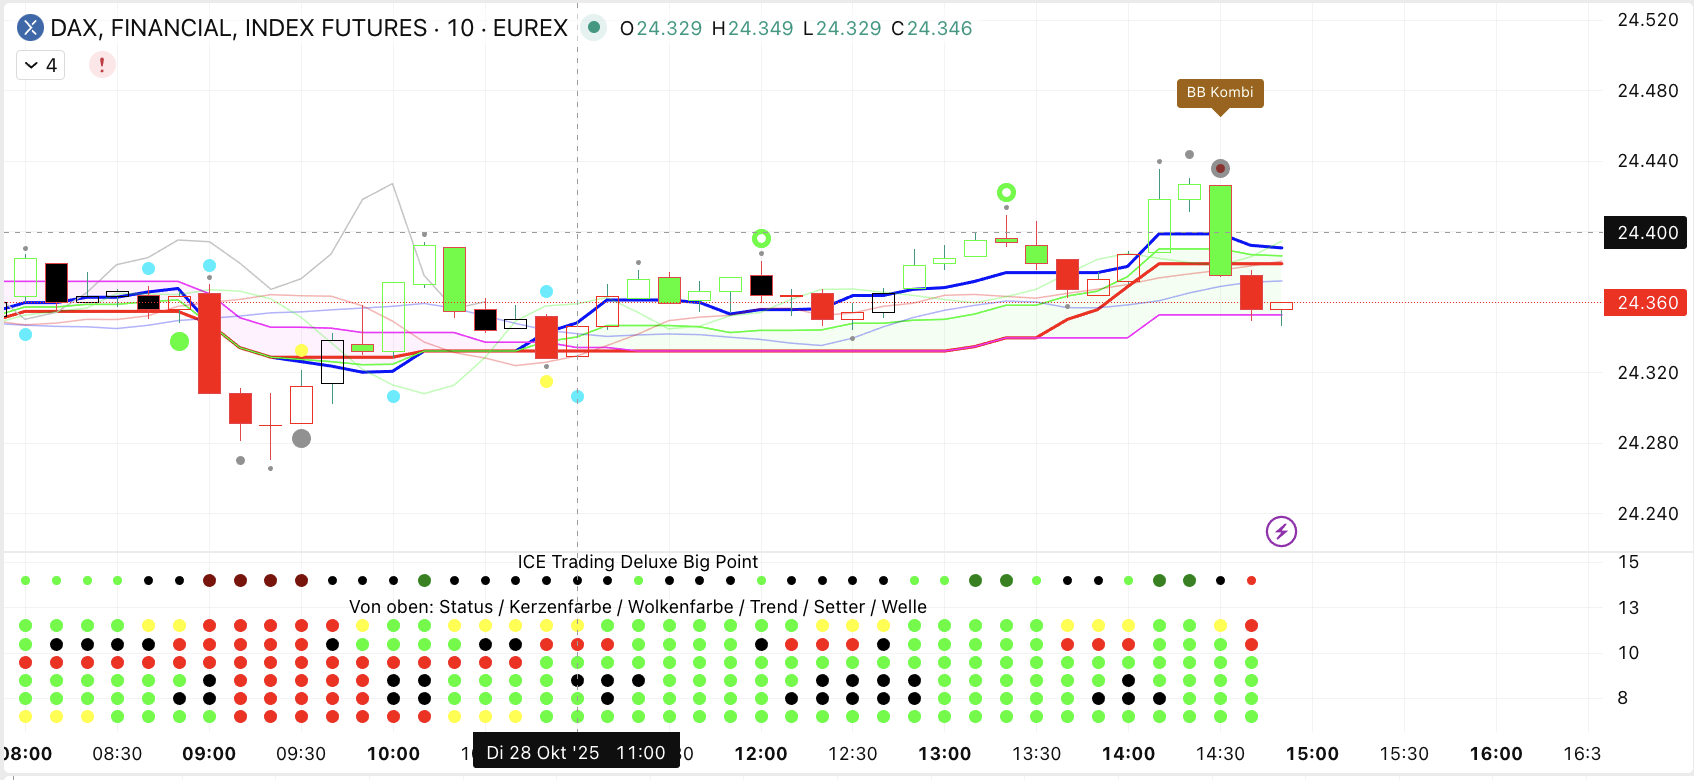Select the ICE Trading Deluxe Big Point title
This screenshot has width=1694, height=780.
point(637,562)
